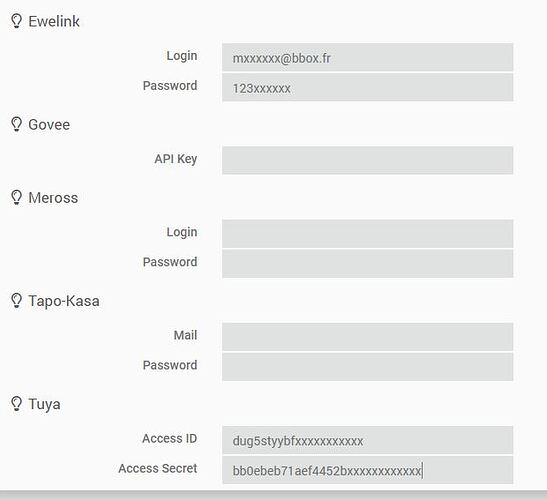Click the lightbulb icon beside Tuya
Screen dimensions: 547x500
coord(16,404)
